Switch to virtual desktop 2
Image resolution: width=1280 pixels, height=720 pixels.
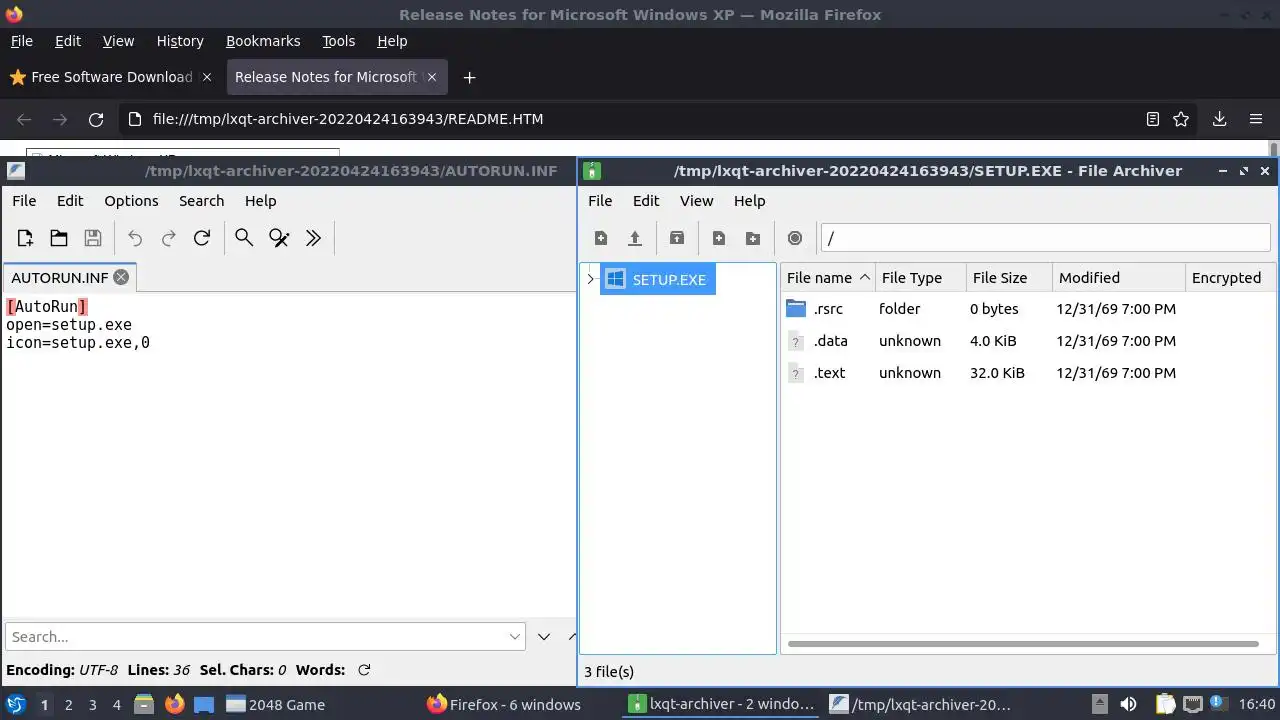click(x=68, y=704)
